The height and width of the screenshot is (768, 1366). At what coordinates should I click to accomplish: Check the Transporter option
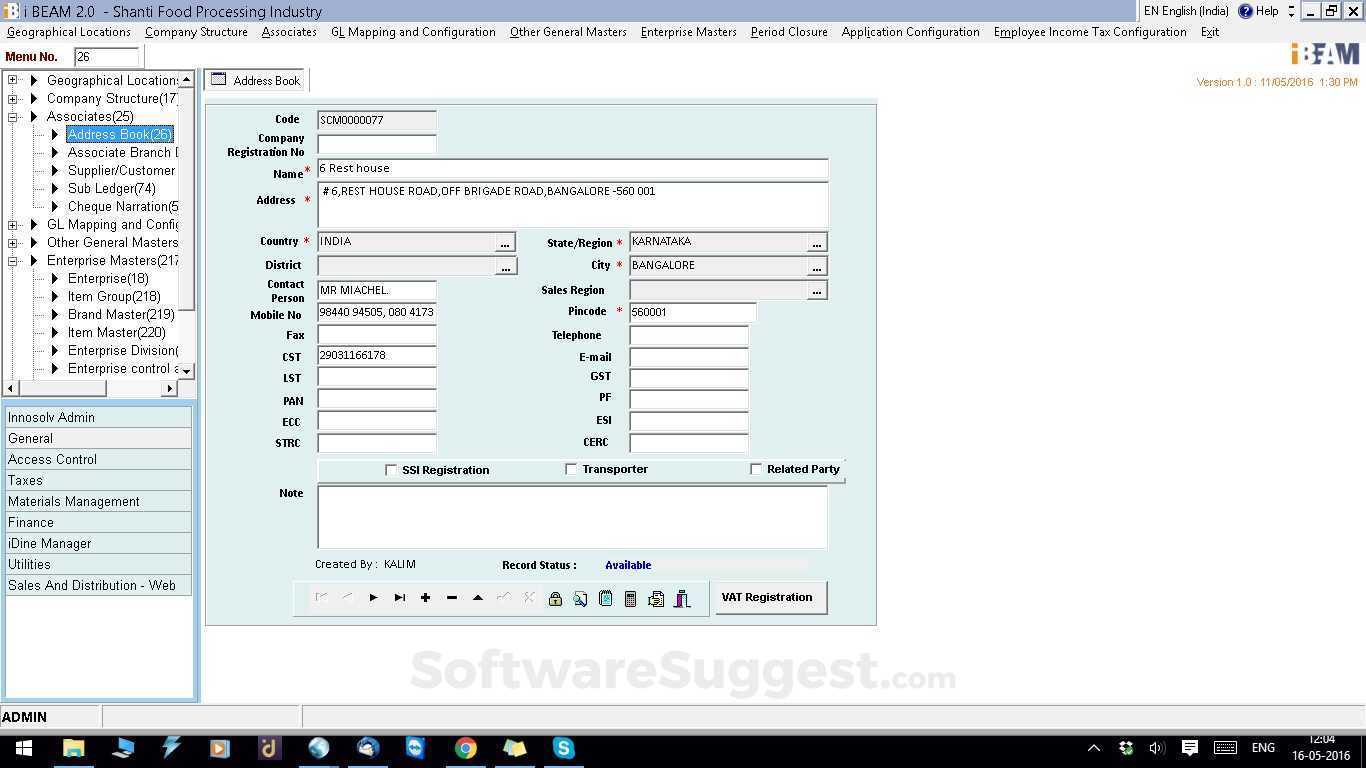[571, 469]
